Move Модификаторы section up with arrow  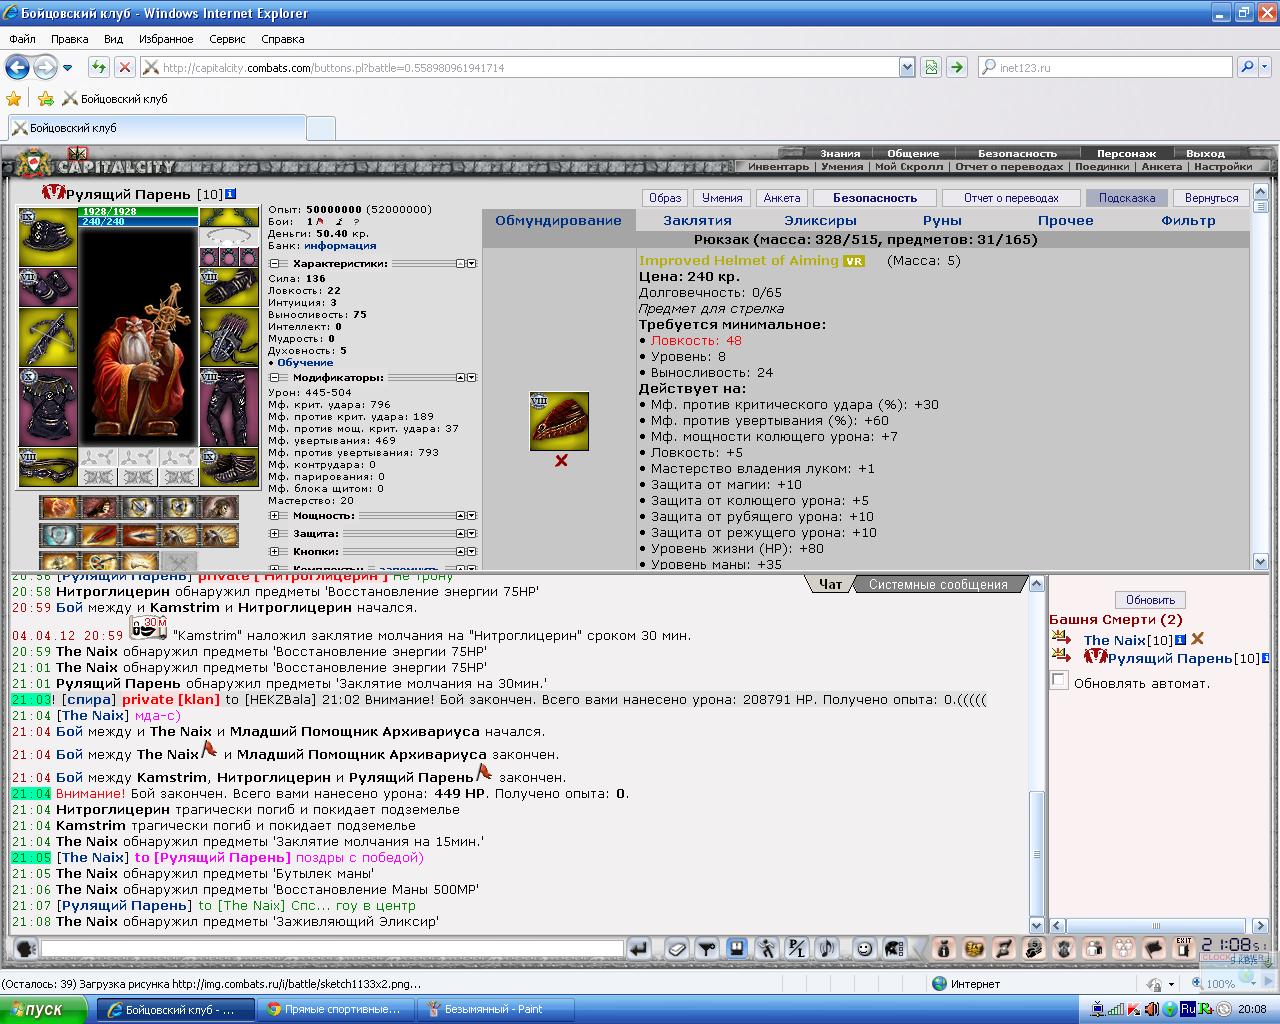(460, 378)
